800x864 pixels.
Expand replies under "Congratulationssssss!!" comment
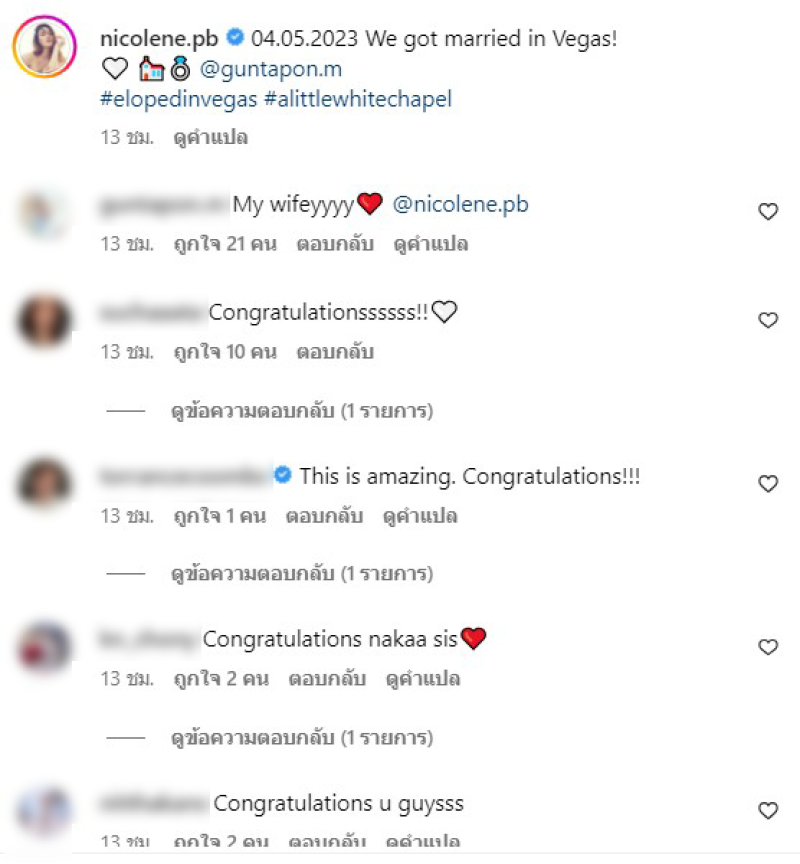coord(302,411)
